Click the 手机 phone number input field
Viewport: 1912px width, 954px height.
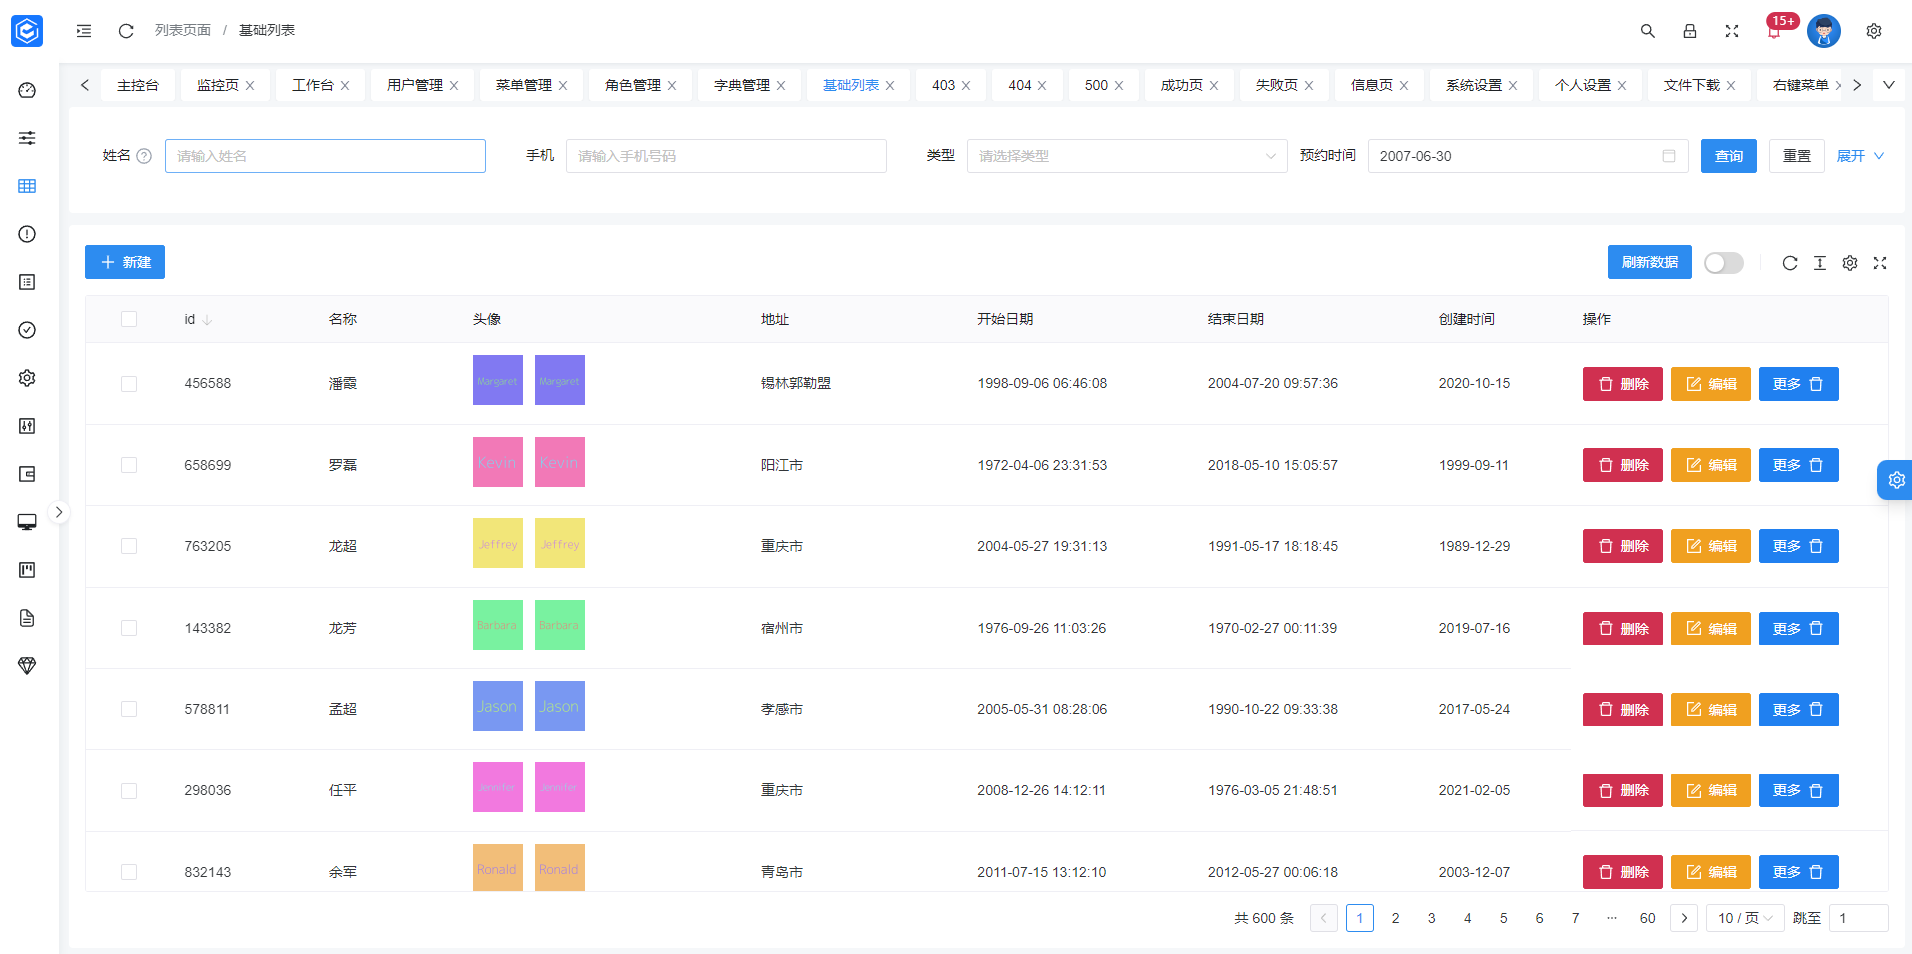(x=726, y=156)
